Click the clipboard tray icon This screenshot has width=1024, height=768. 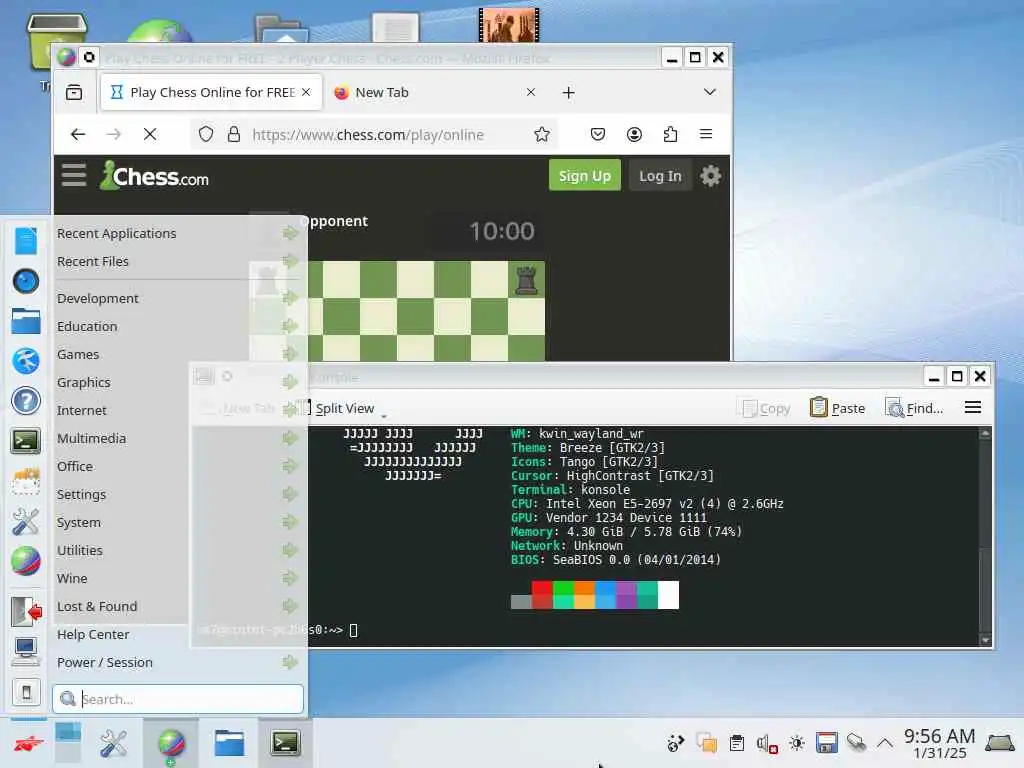(x=737, y=743)
